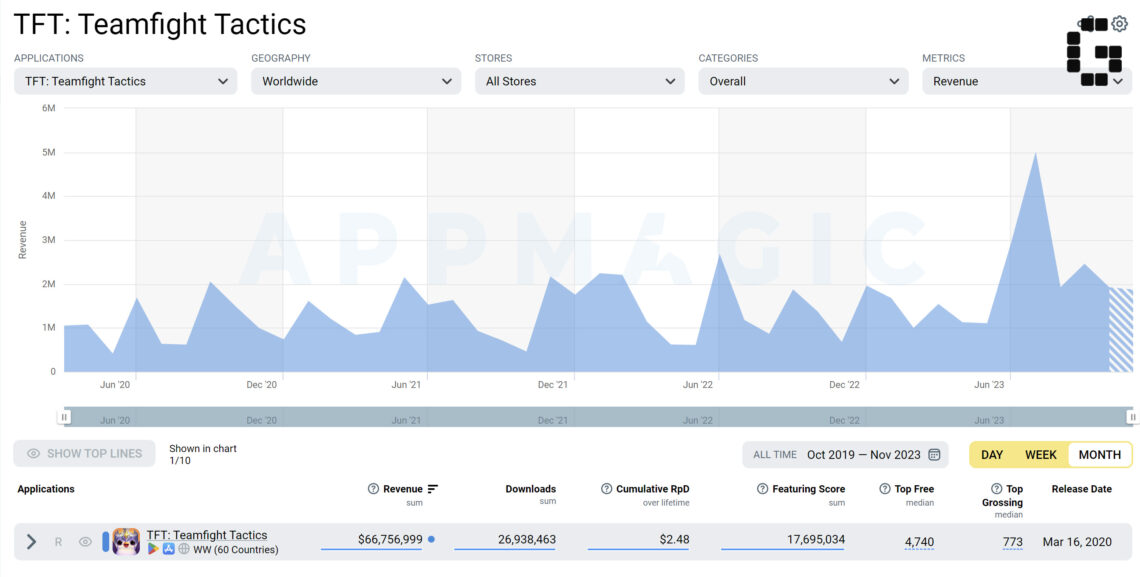Select the DAY granularity option

click(x=992, y=455)
